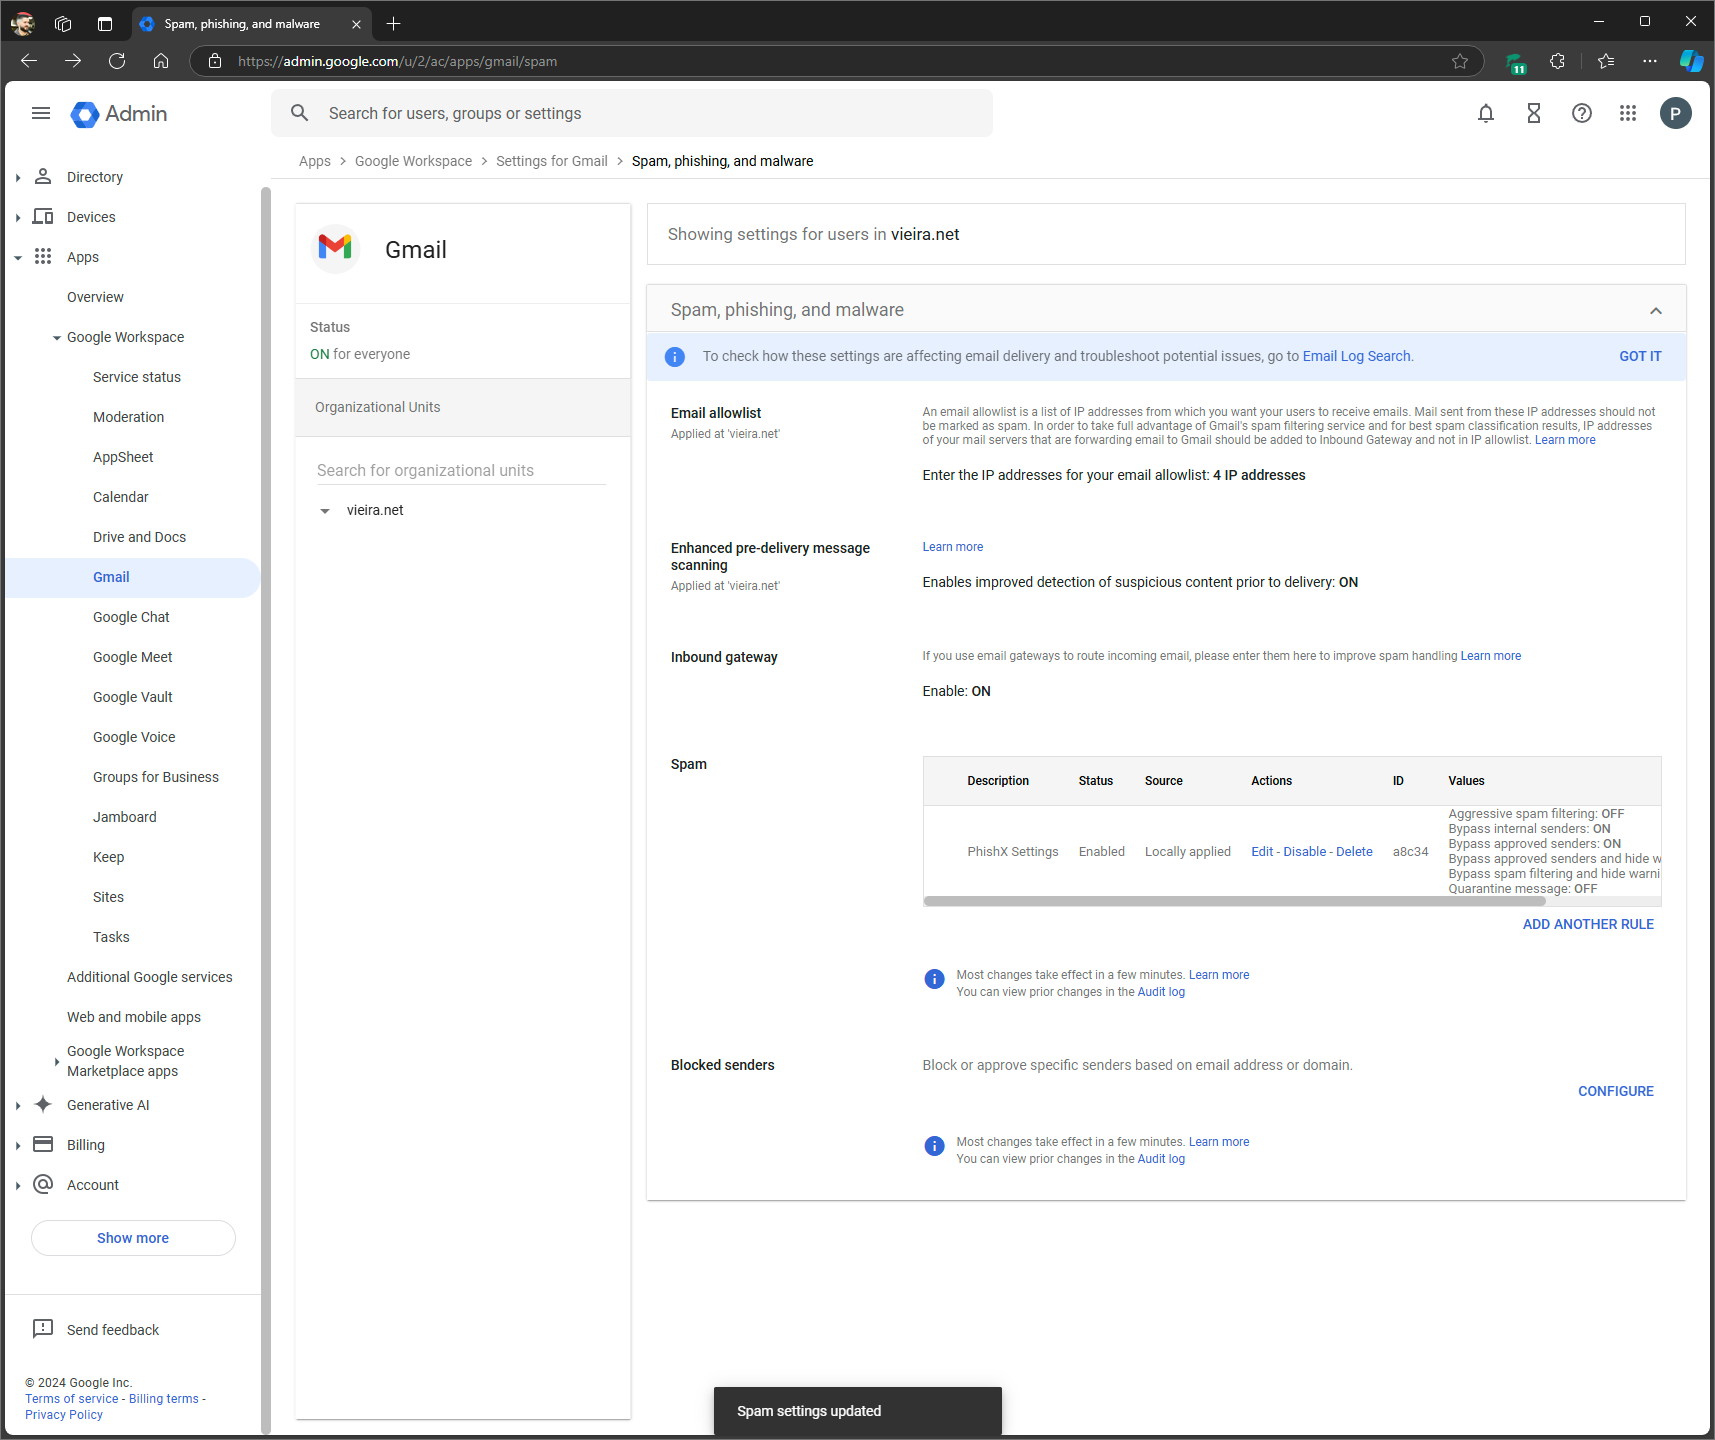Open browser tab actions menu icon
The width and height of the screenshot is (1715, 1440).
(x=105, y=23)
